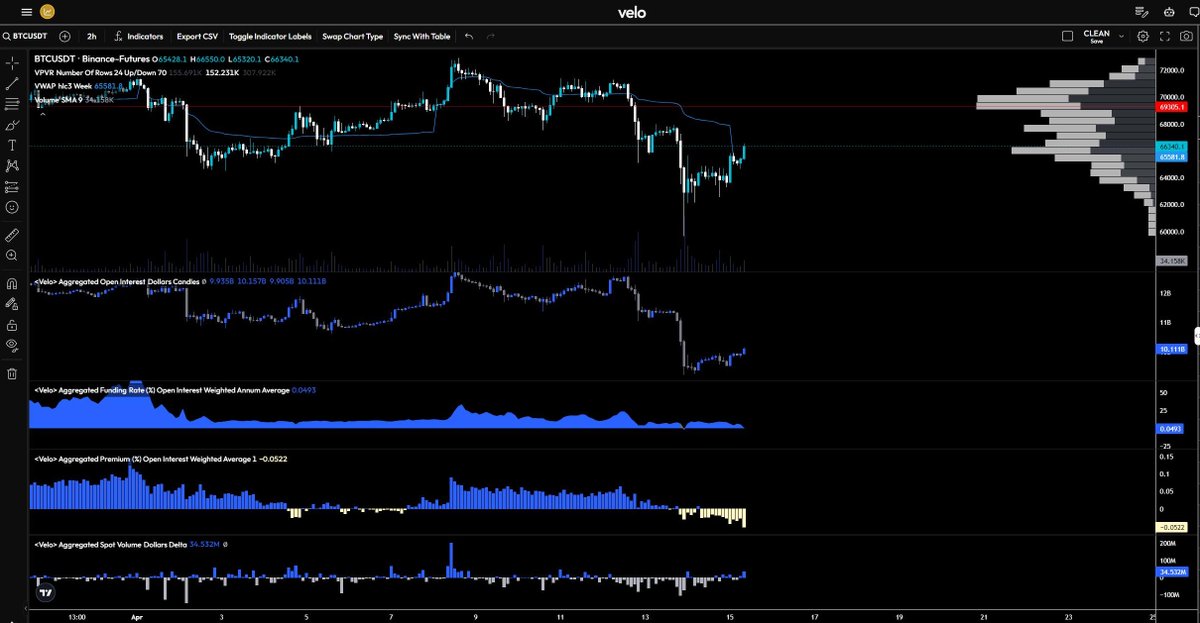Viewport: 1200px width, 623px height.
Task: Select the ruler measure tool
Action: [x=12, y=236]
